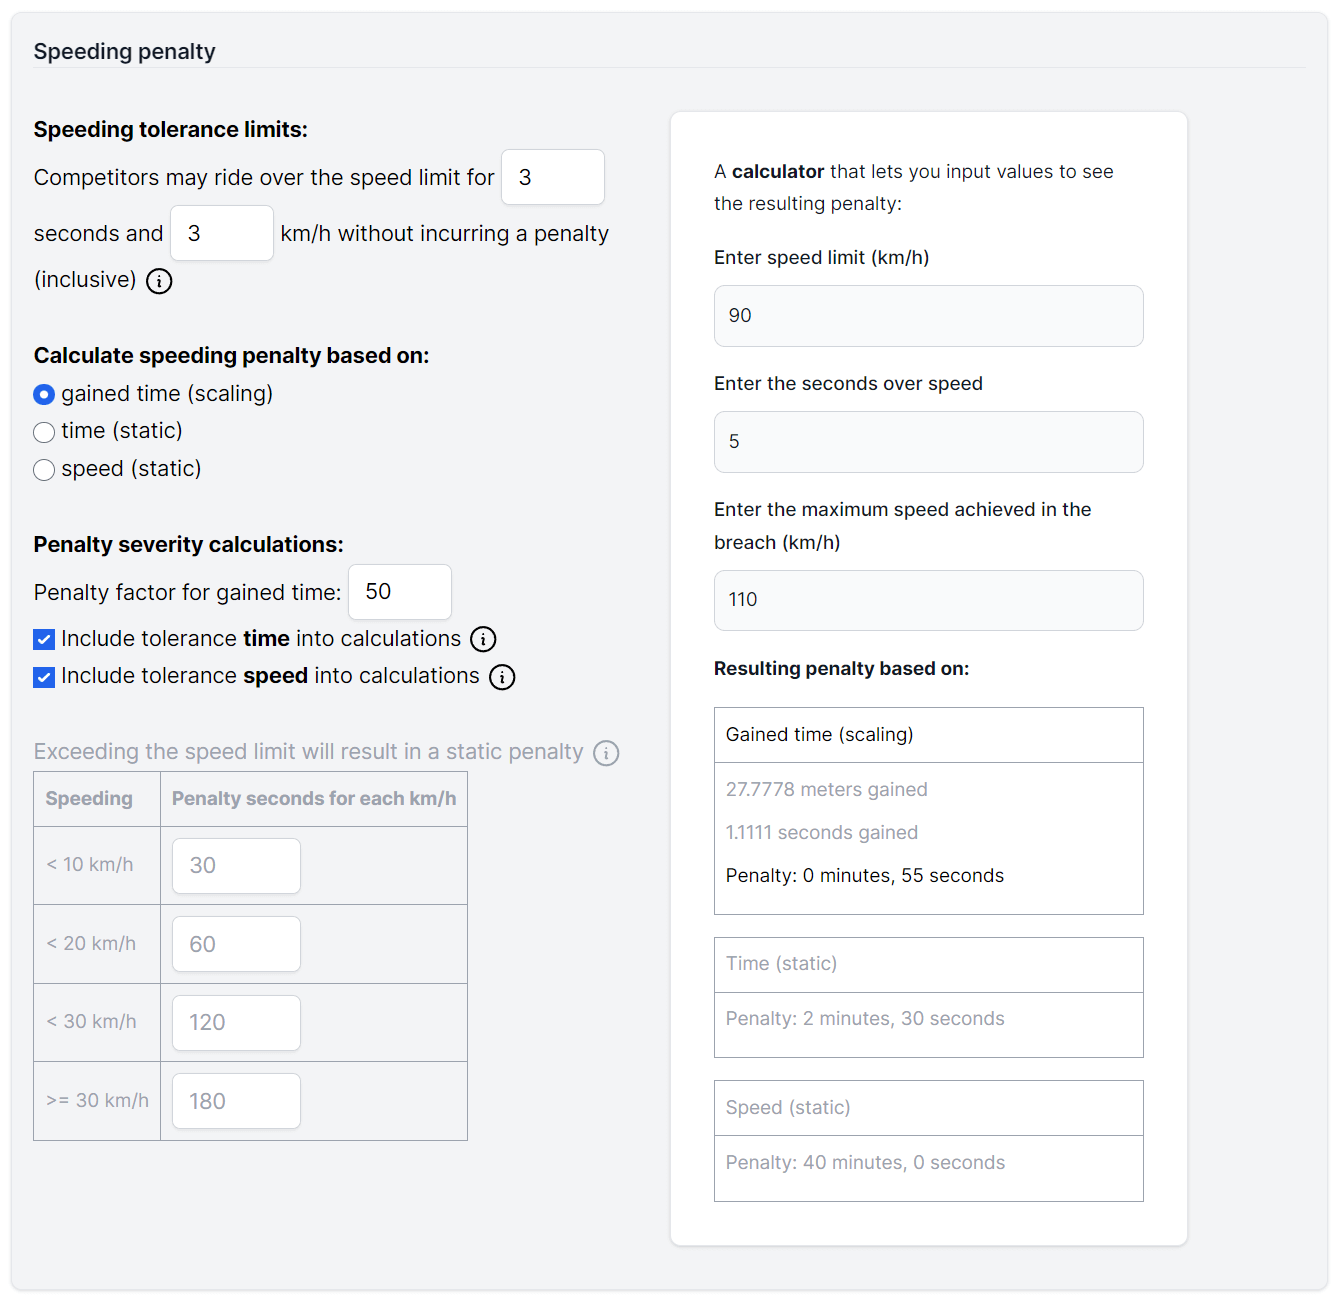Click info icon next to '(inclusive)' text
The width and height of the screenshot is (1337, 1296).
pos(159,281)
